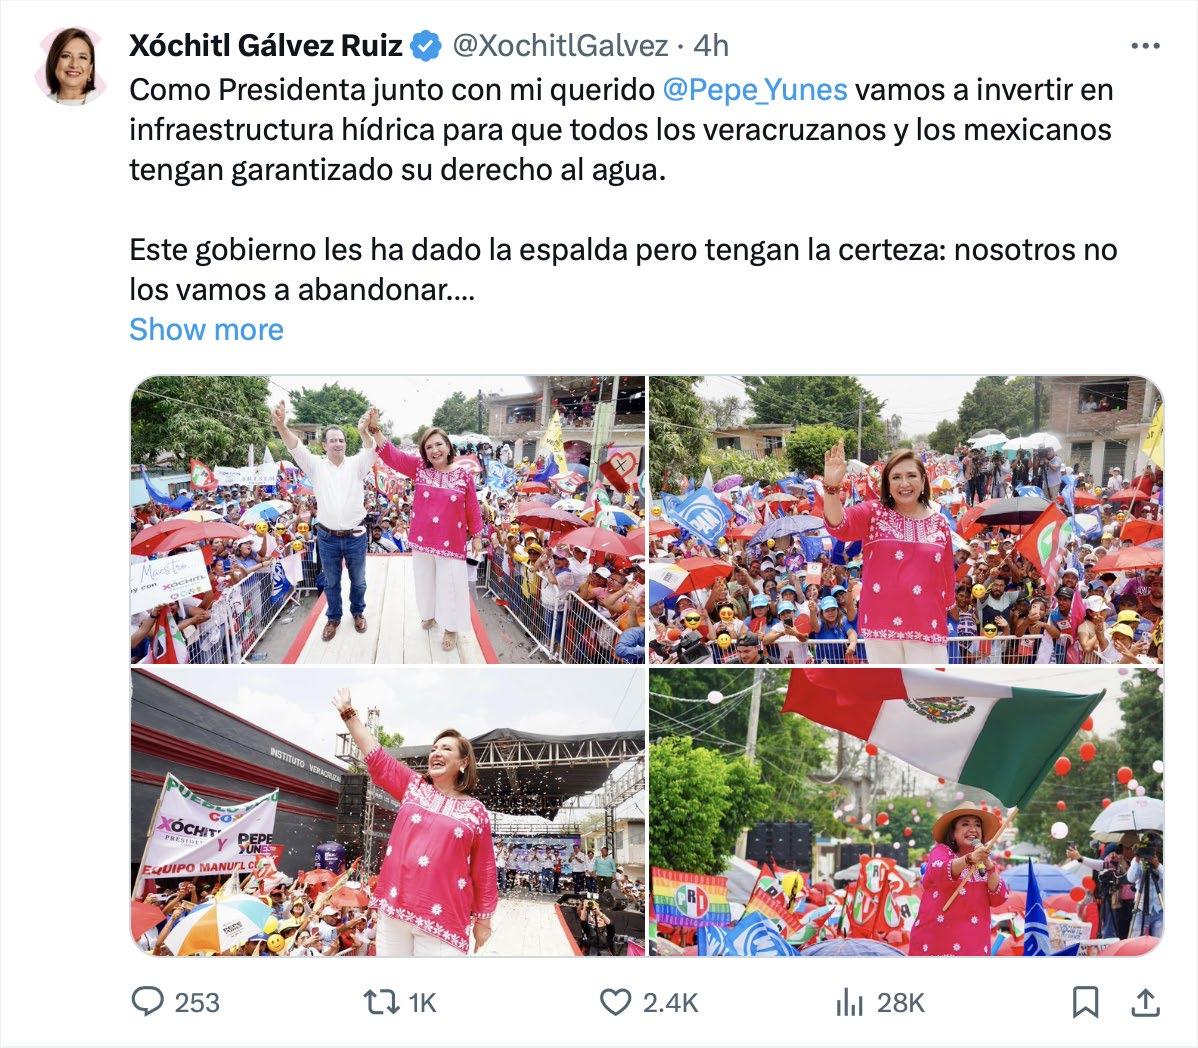Click the profile avatar picture
Image resolution: width=1198 pixels, height=1048 pixels.
coord(72,65)
